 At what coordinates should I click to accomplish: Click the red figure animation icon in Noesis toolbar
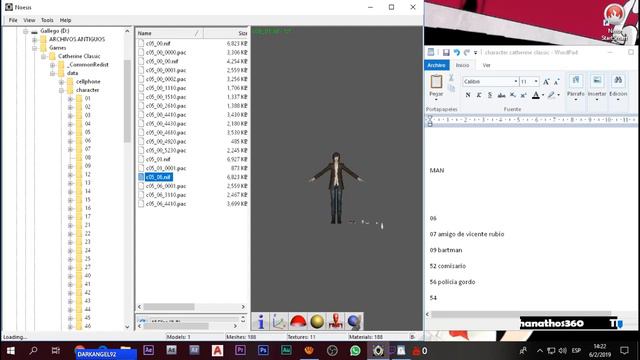[336, 322]
